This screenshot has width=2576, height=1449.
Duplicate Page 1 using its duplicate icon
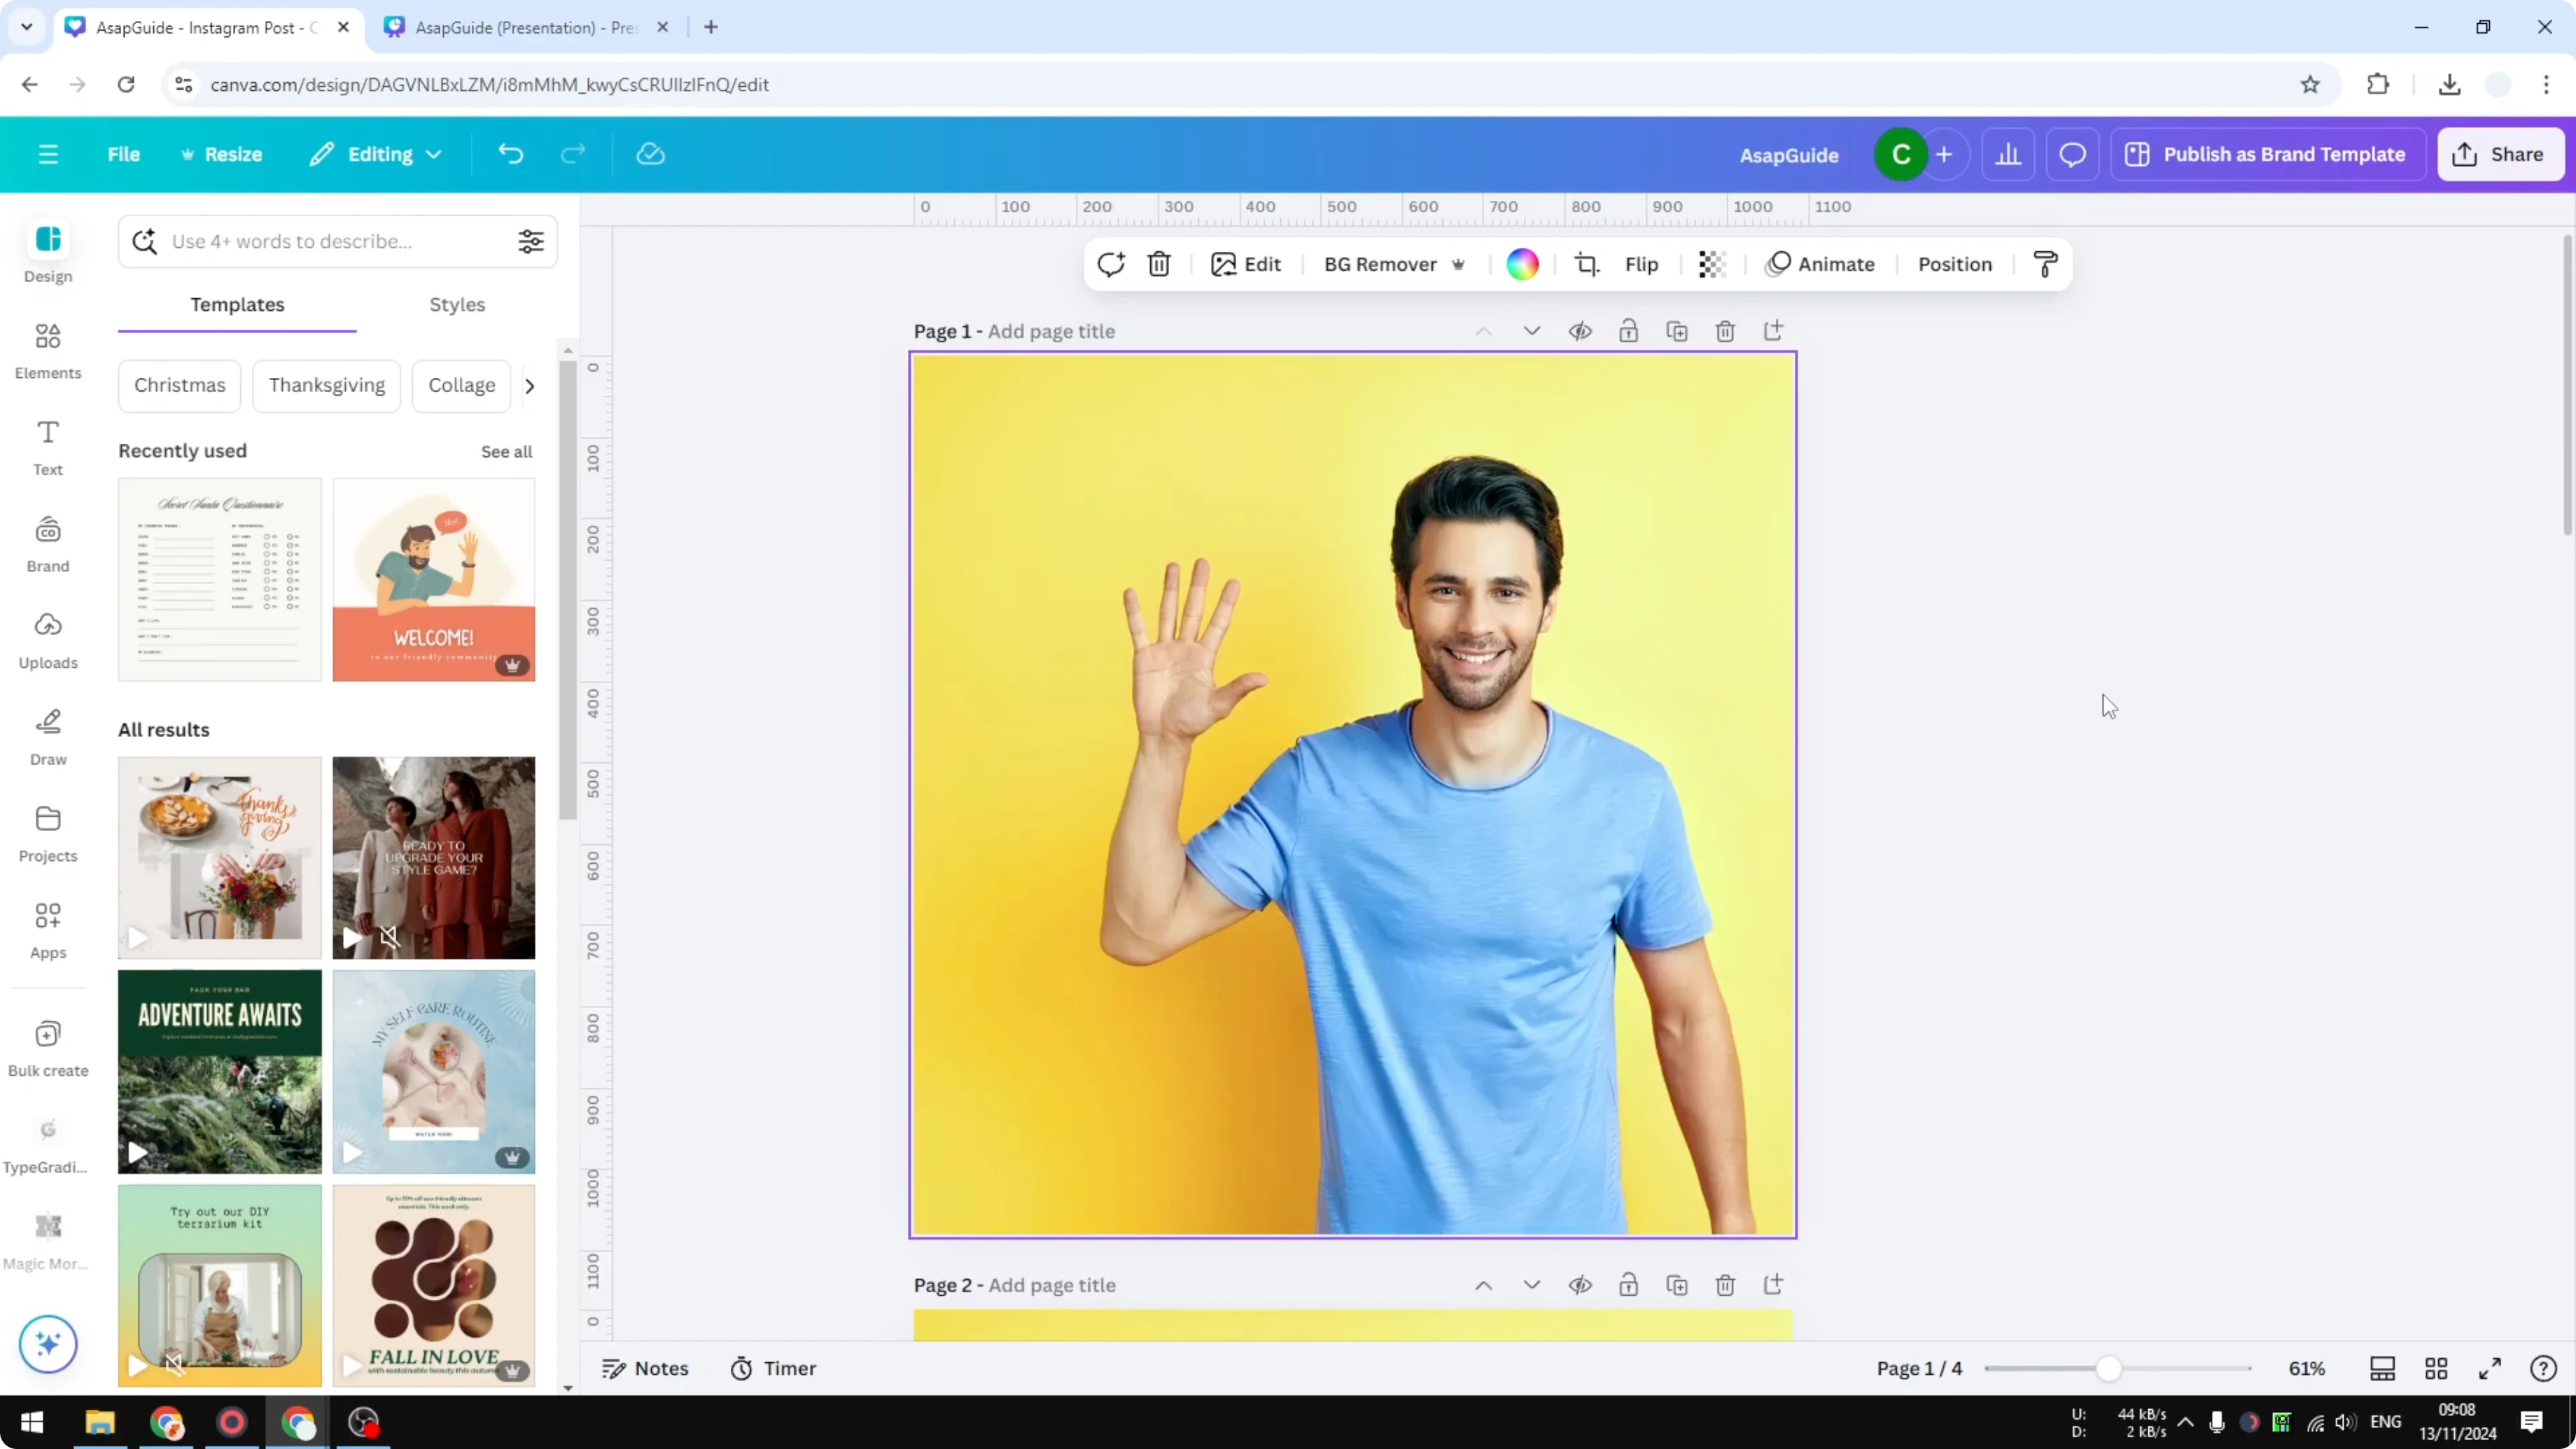(x=1677, y=330)
